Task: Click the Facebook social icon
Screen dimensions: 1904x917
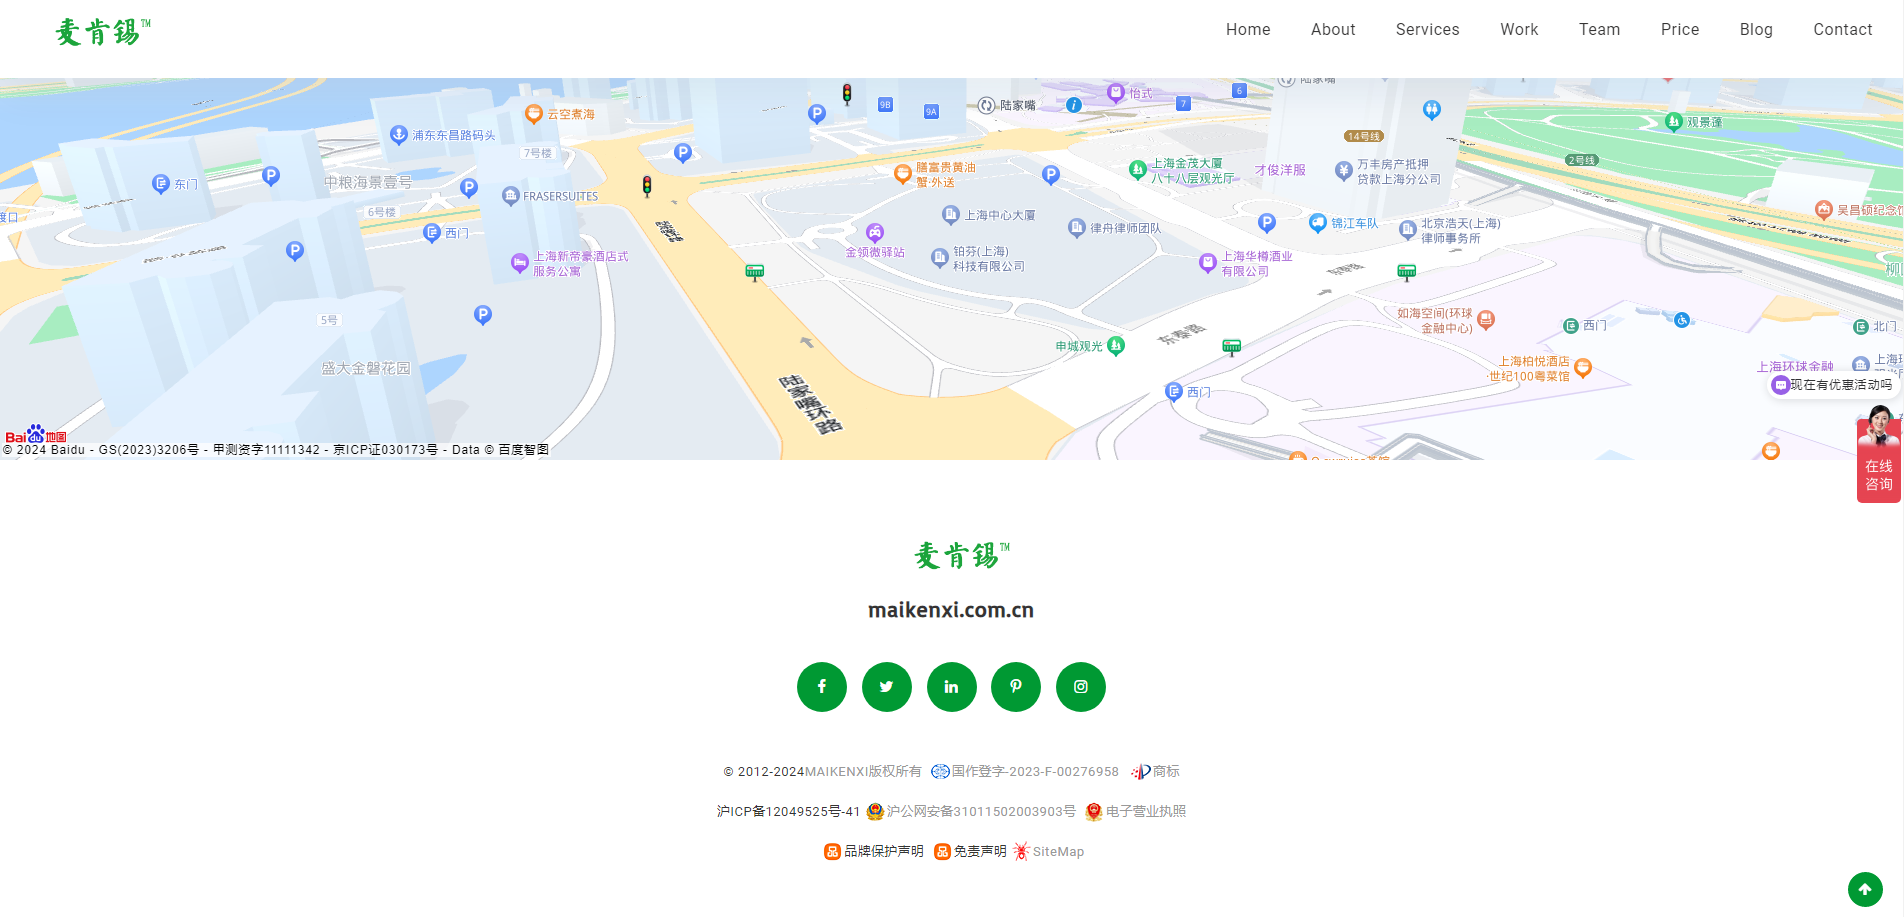Action: [821, 687]
